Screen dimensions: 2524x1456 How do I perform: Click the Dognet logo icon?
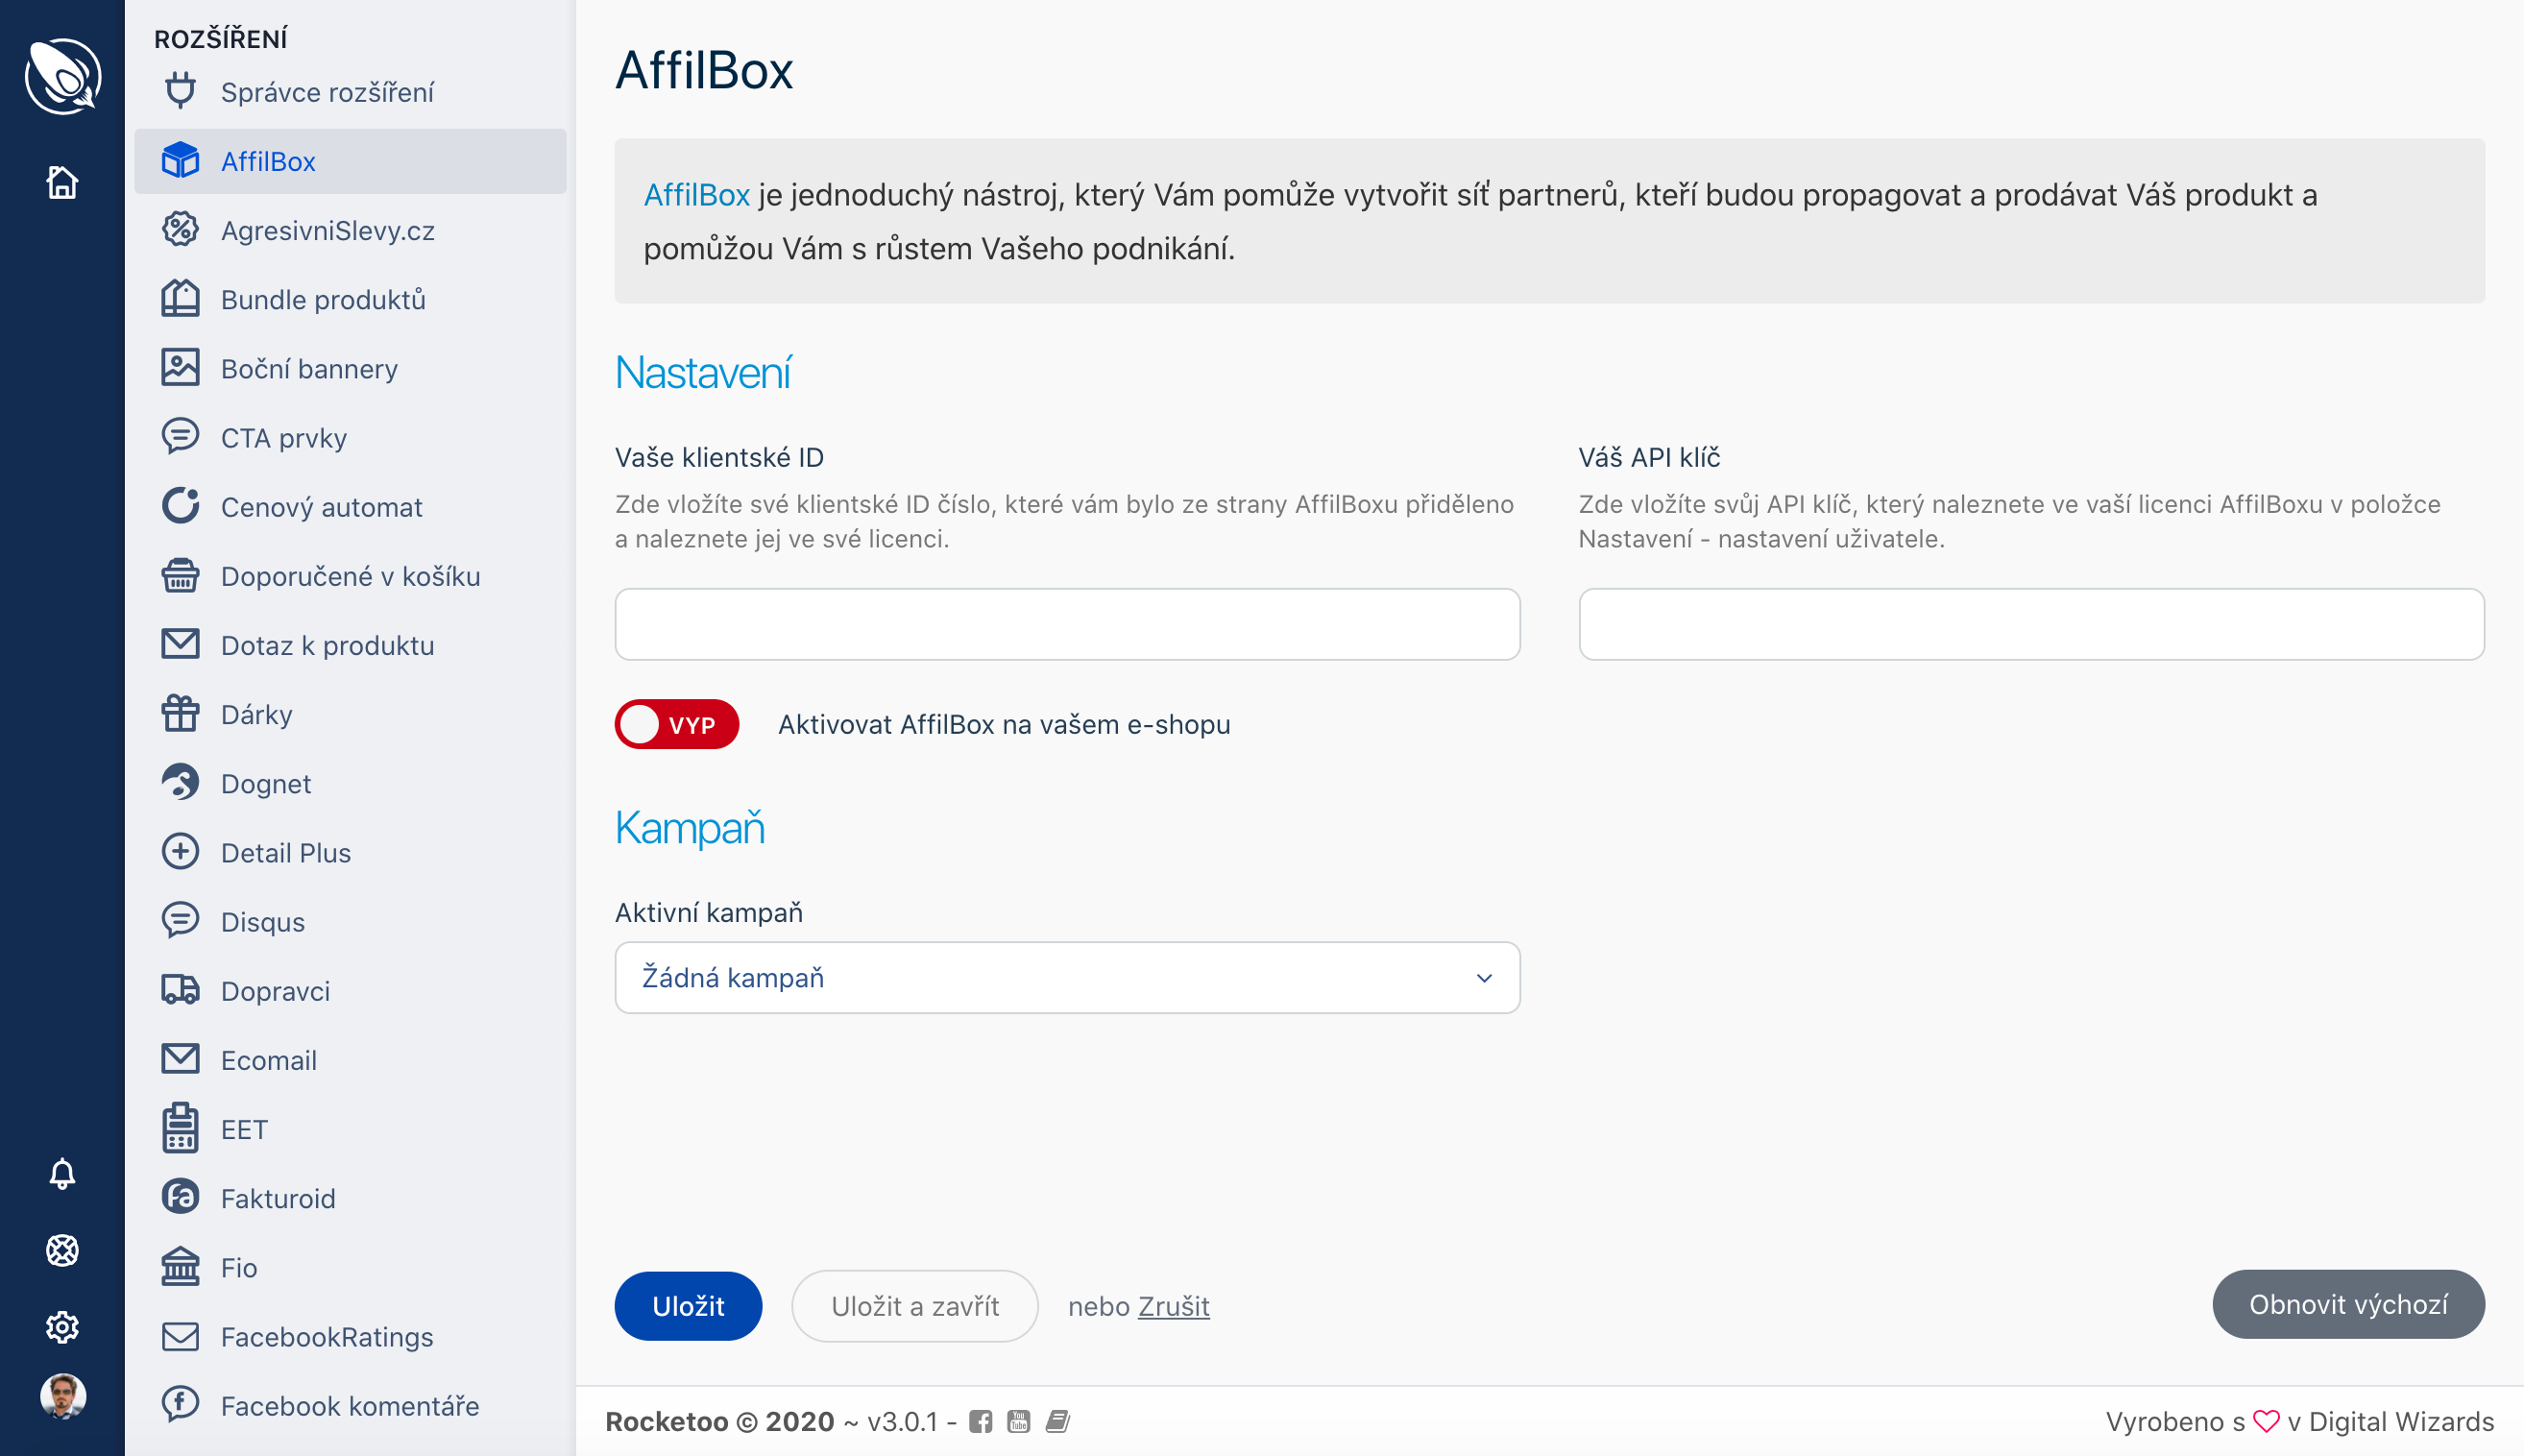(x=180, y=782)
